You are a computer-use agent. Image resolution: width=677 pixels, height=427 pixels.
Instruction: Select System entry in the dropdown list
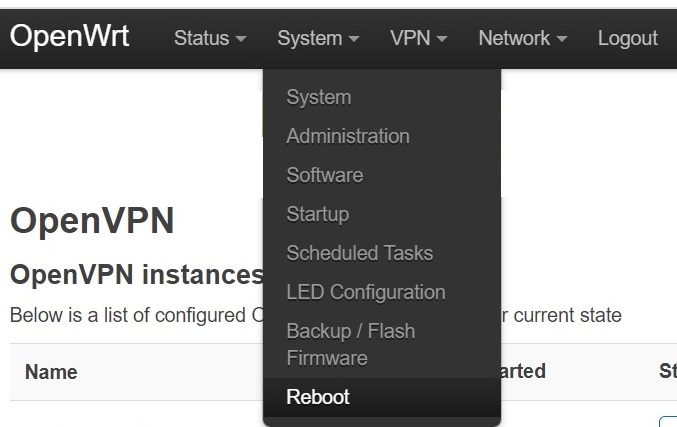(x=318, y=97)
